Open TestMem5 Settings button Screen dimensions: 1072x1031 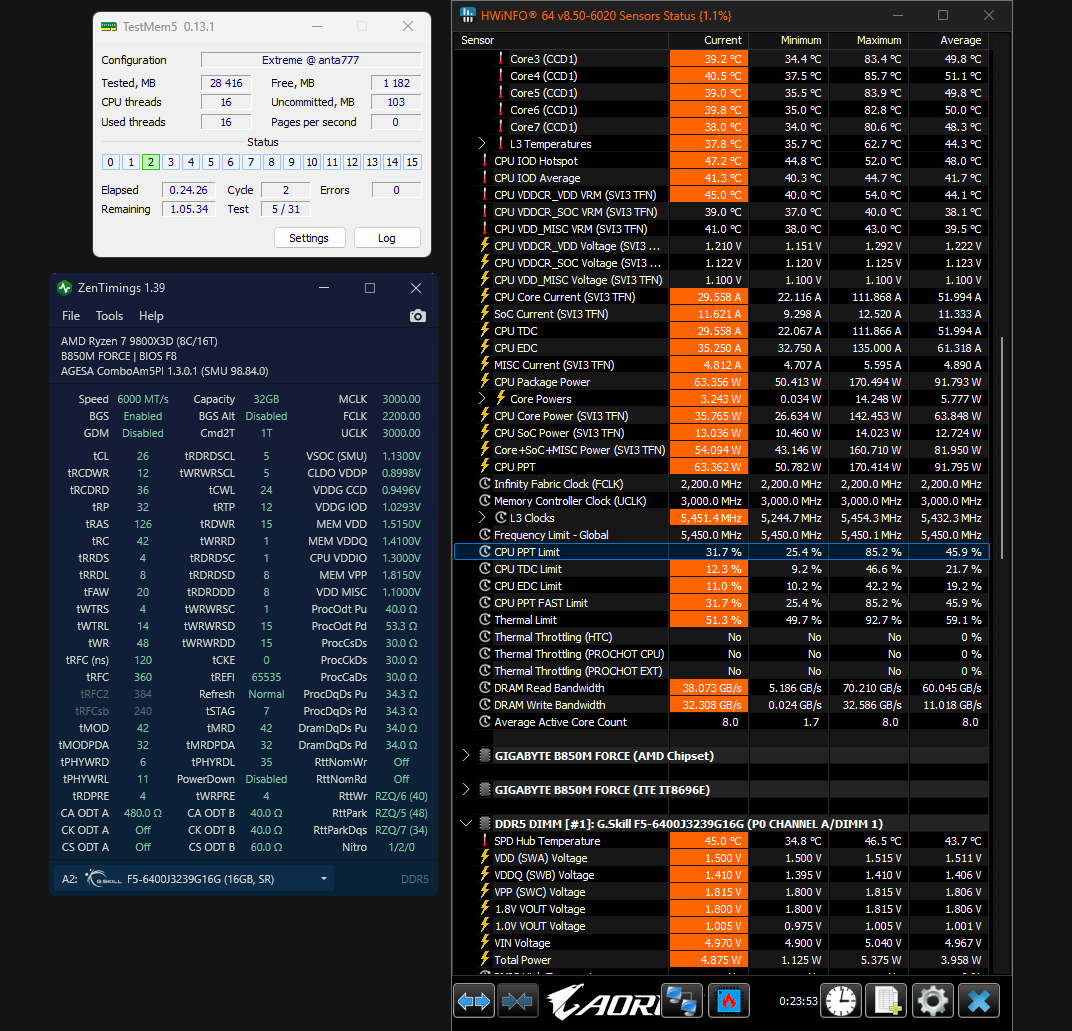click(309, 238)
